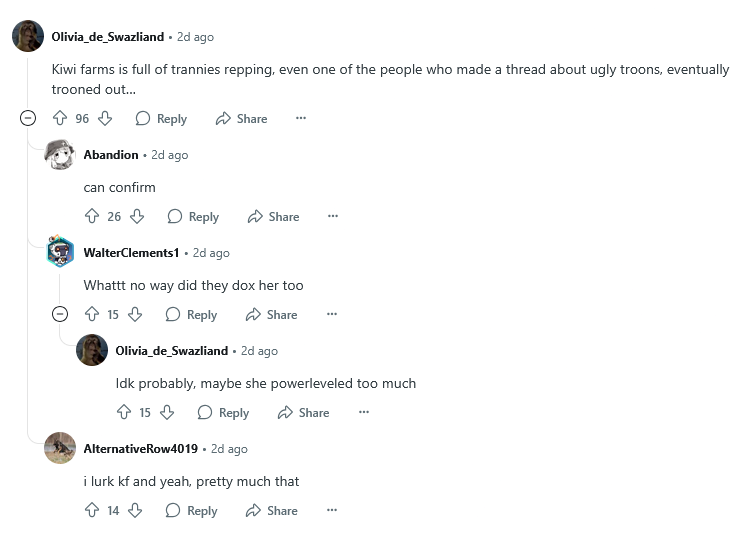Open WalterClements1's username link
The height and width of the screenshot is (534, 743).
[x=131, y=253]
